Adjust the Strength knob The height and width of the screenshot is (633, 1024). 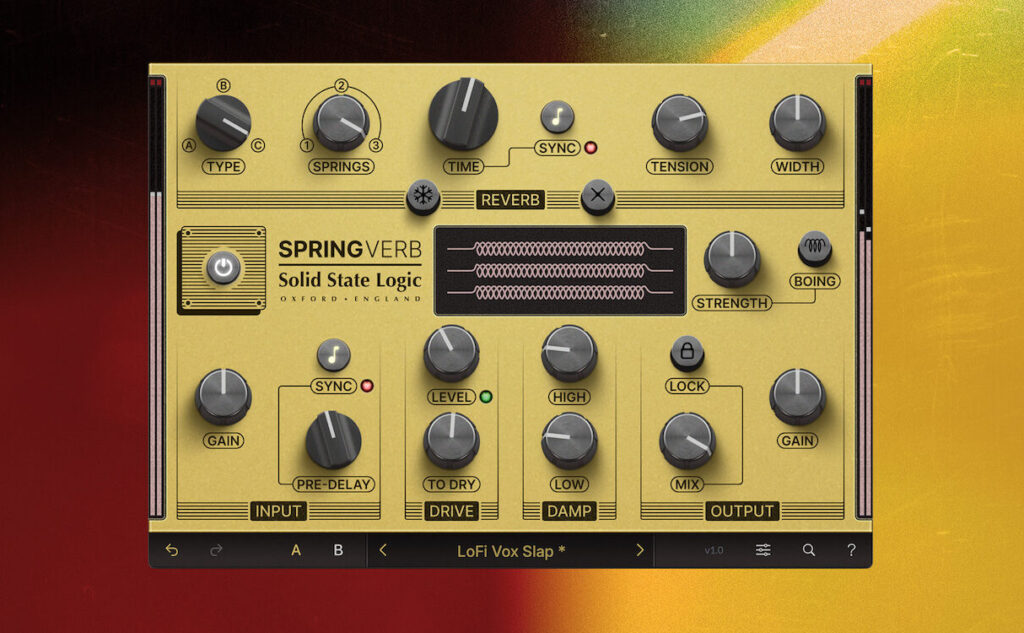coord(731,259)
